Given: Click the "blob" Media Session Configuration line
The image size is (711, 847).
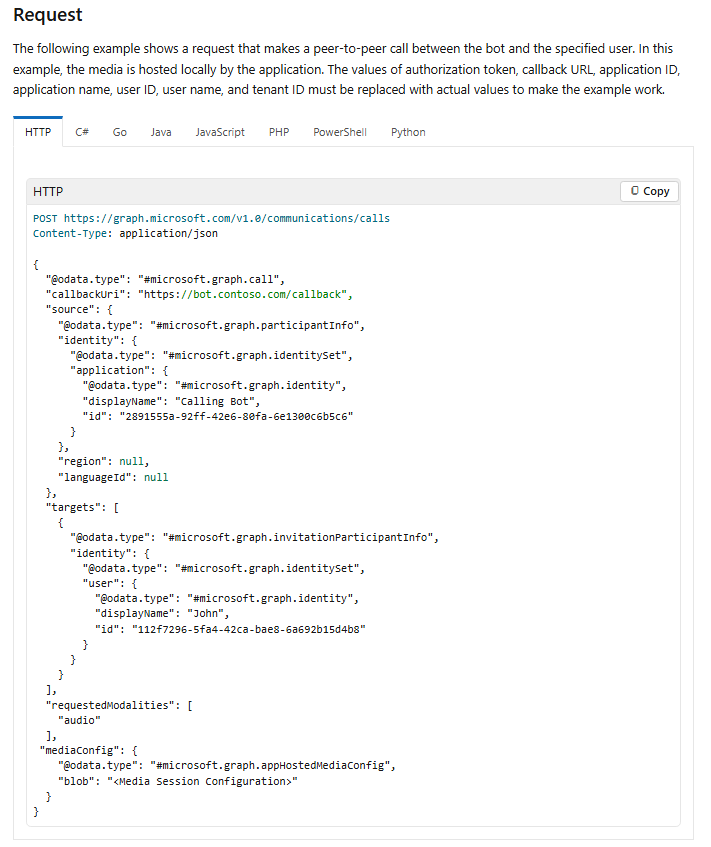Looking at the screenshot, I should click(178, 782).
